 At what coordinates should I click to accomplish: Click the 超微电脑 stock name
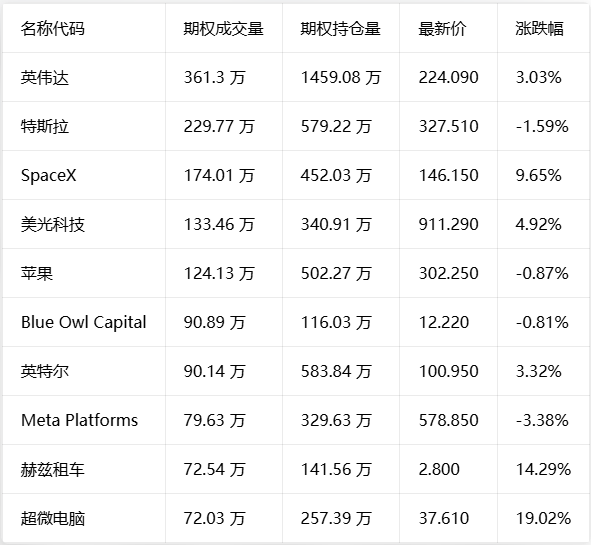(x=53, y=518)
